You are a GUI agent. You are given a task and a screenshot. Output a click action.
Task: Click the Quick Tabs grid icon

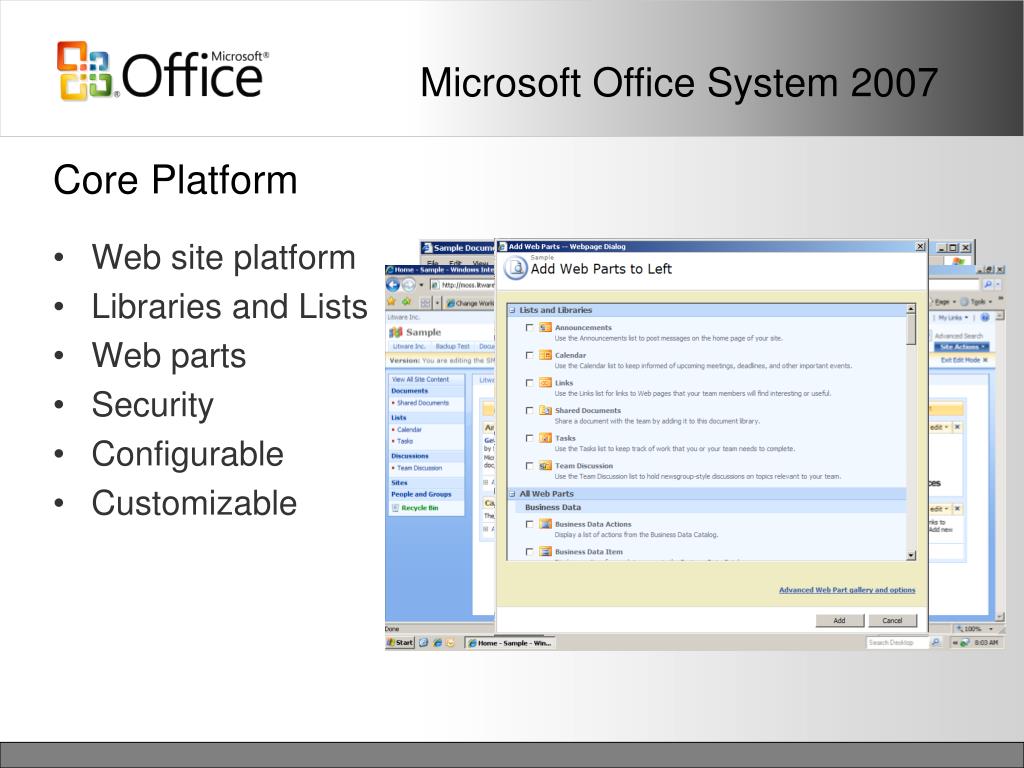pyautogui.click(x=426, y=302)
